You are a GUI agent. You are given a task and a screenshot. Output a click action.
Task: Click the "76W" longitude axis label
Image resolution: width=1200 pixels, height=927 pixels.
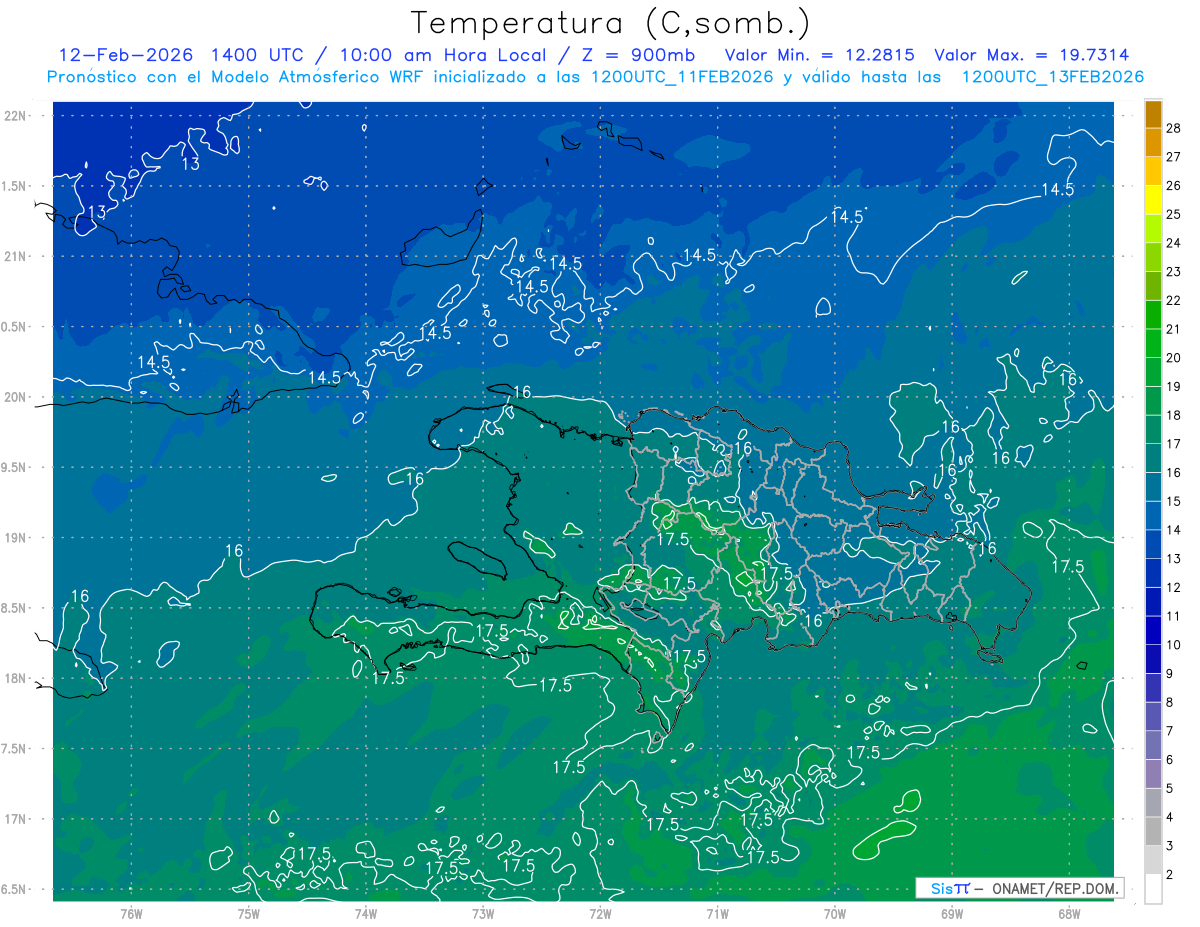tap(131, 914)
